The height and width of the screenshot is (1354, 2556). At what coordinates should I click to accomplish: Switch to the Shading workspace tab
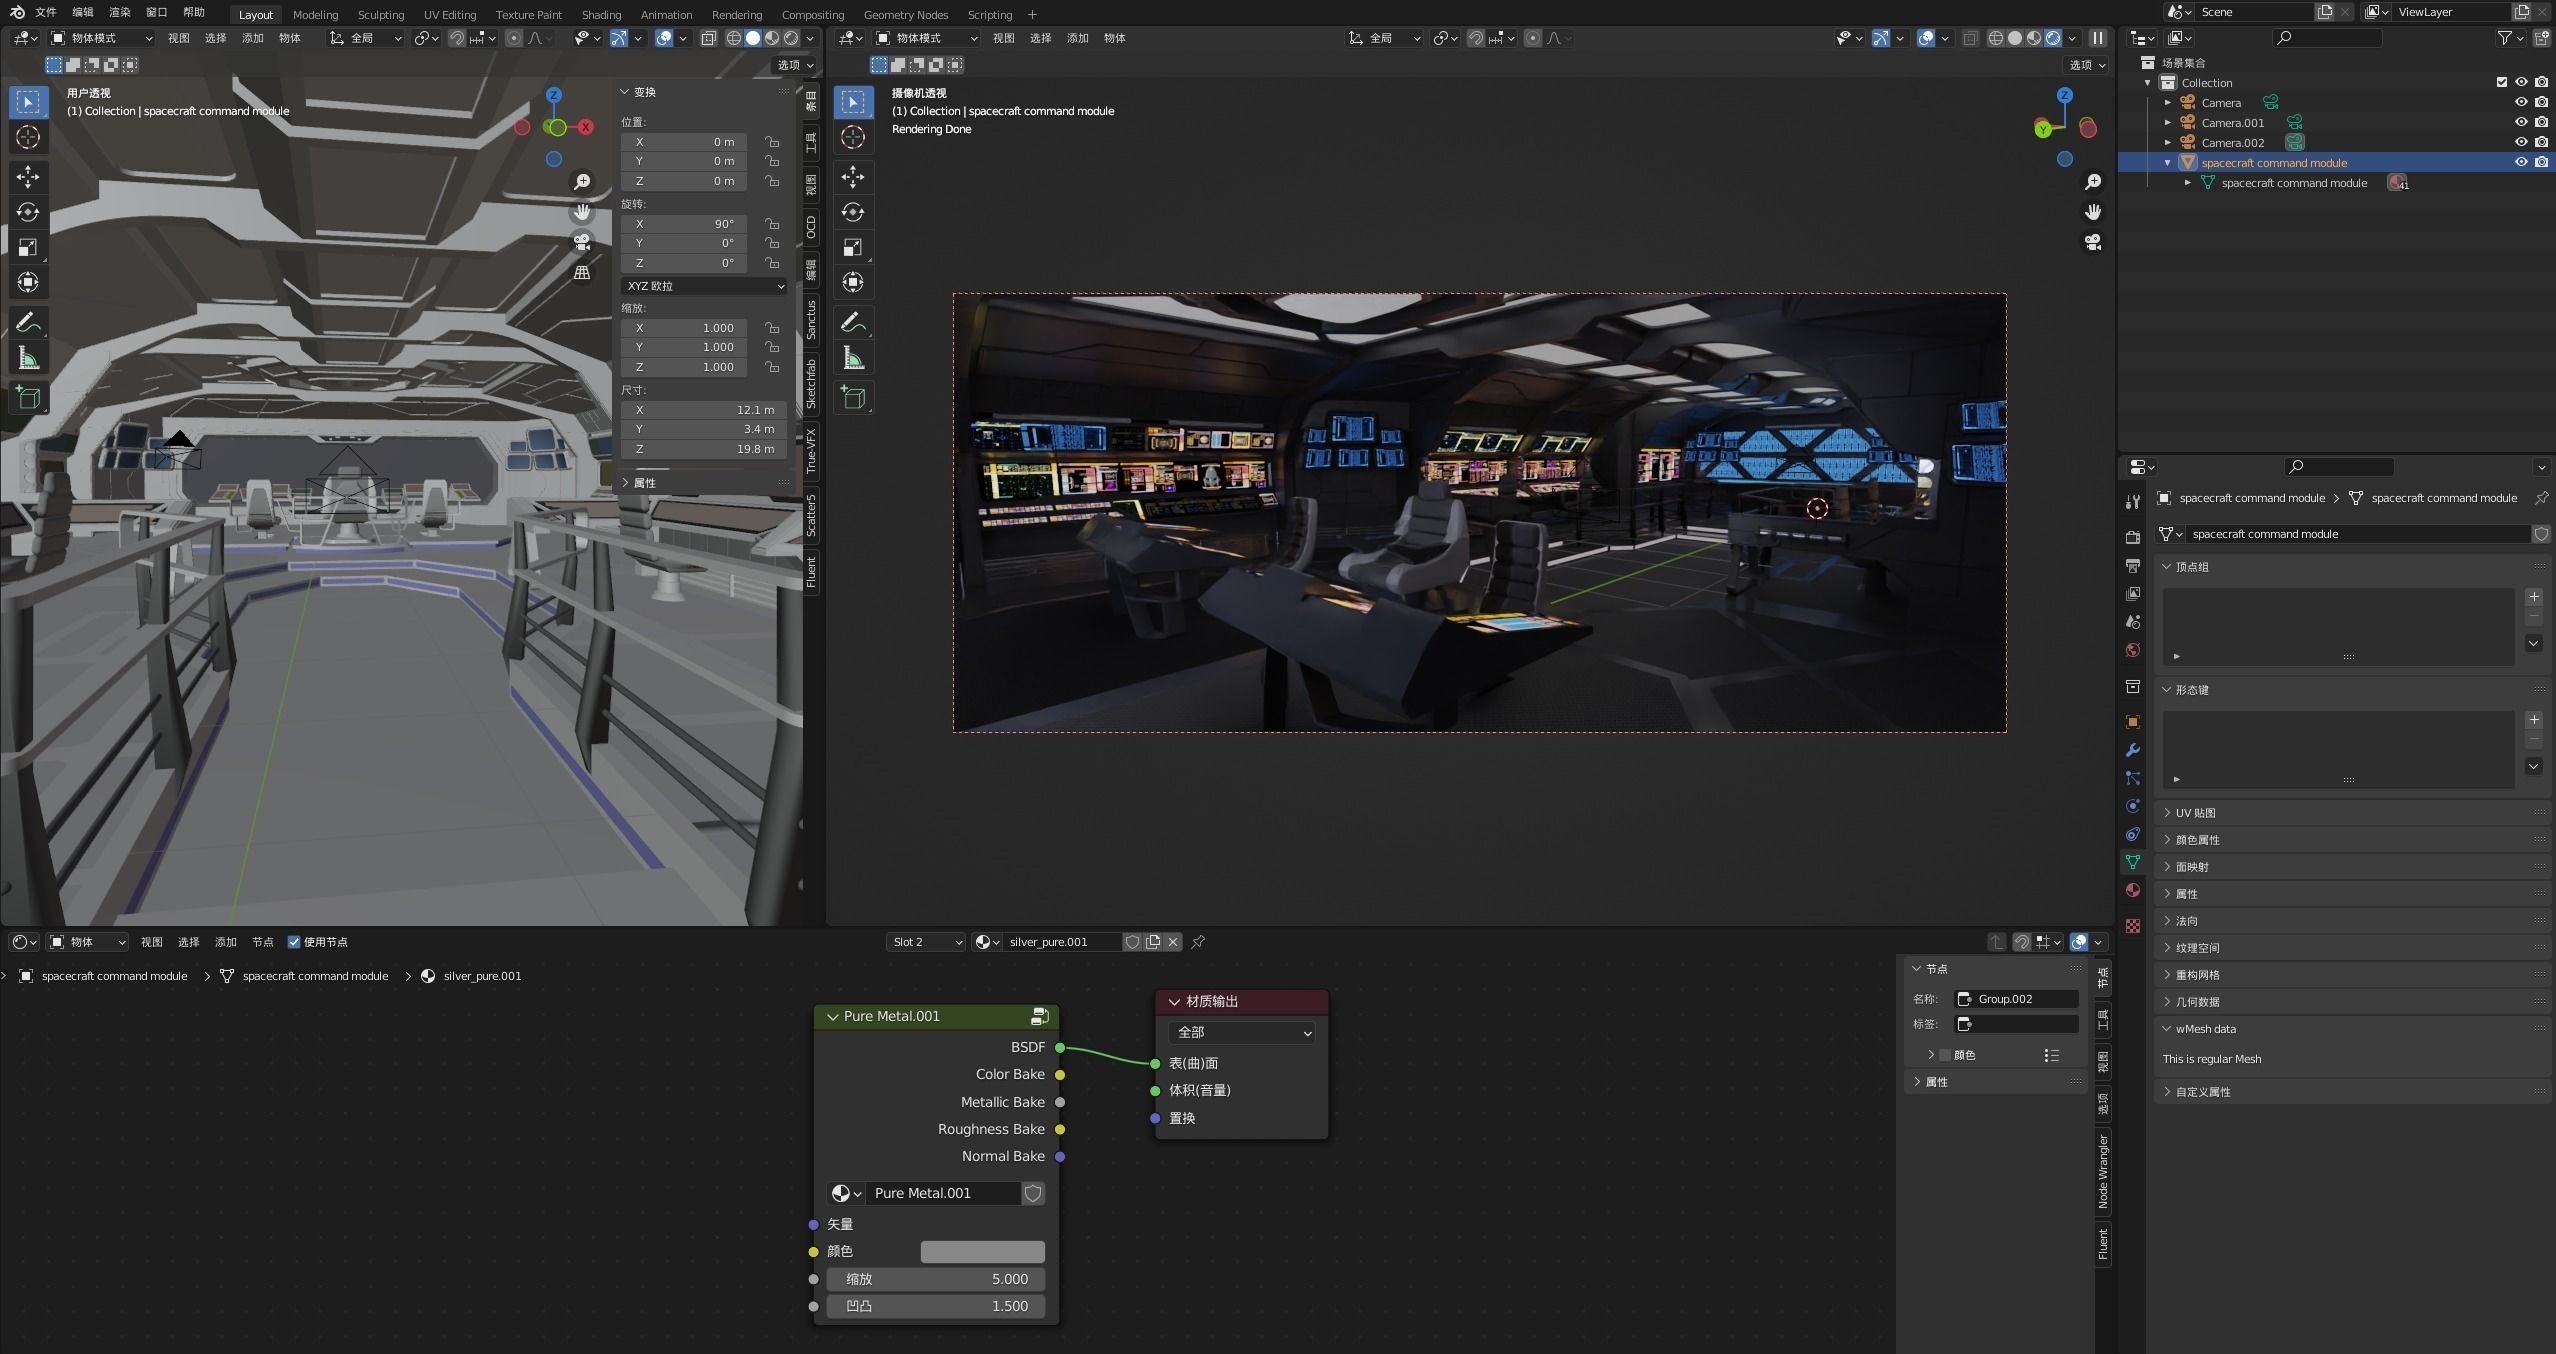coord(601,14)
